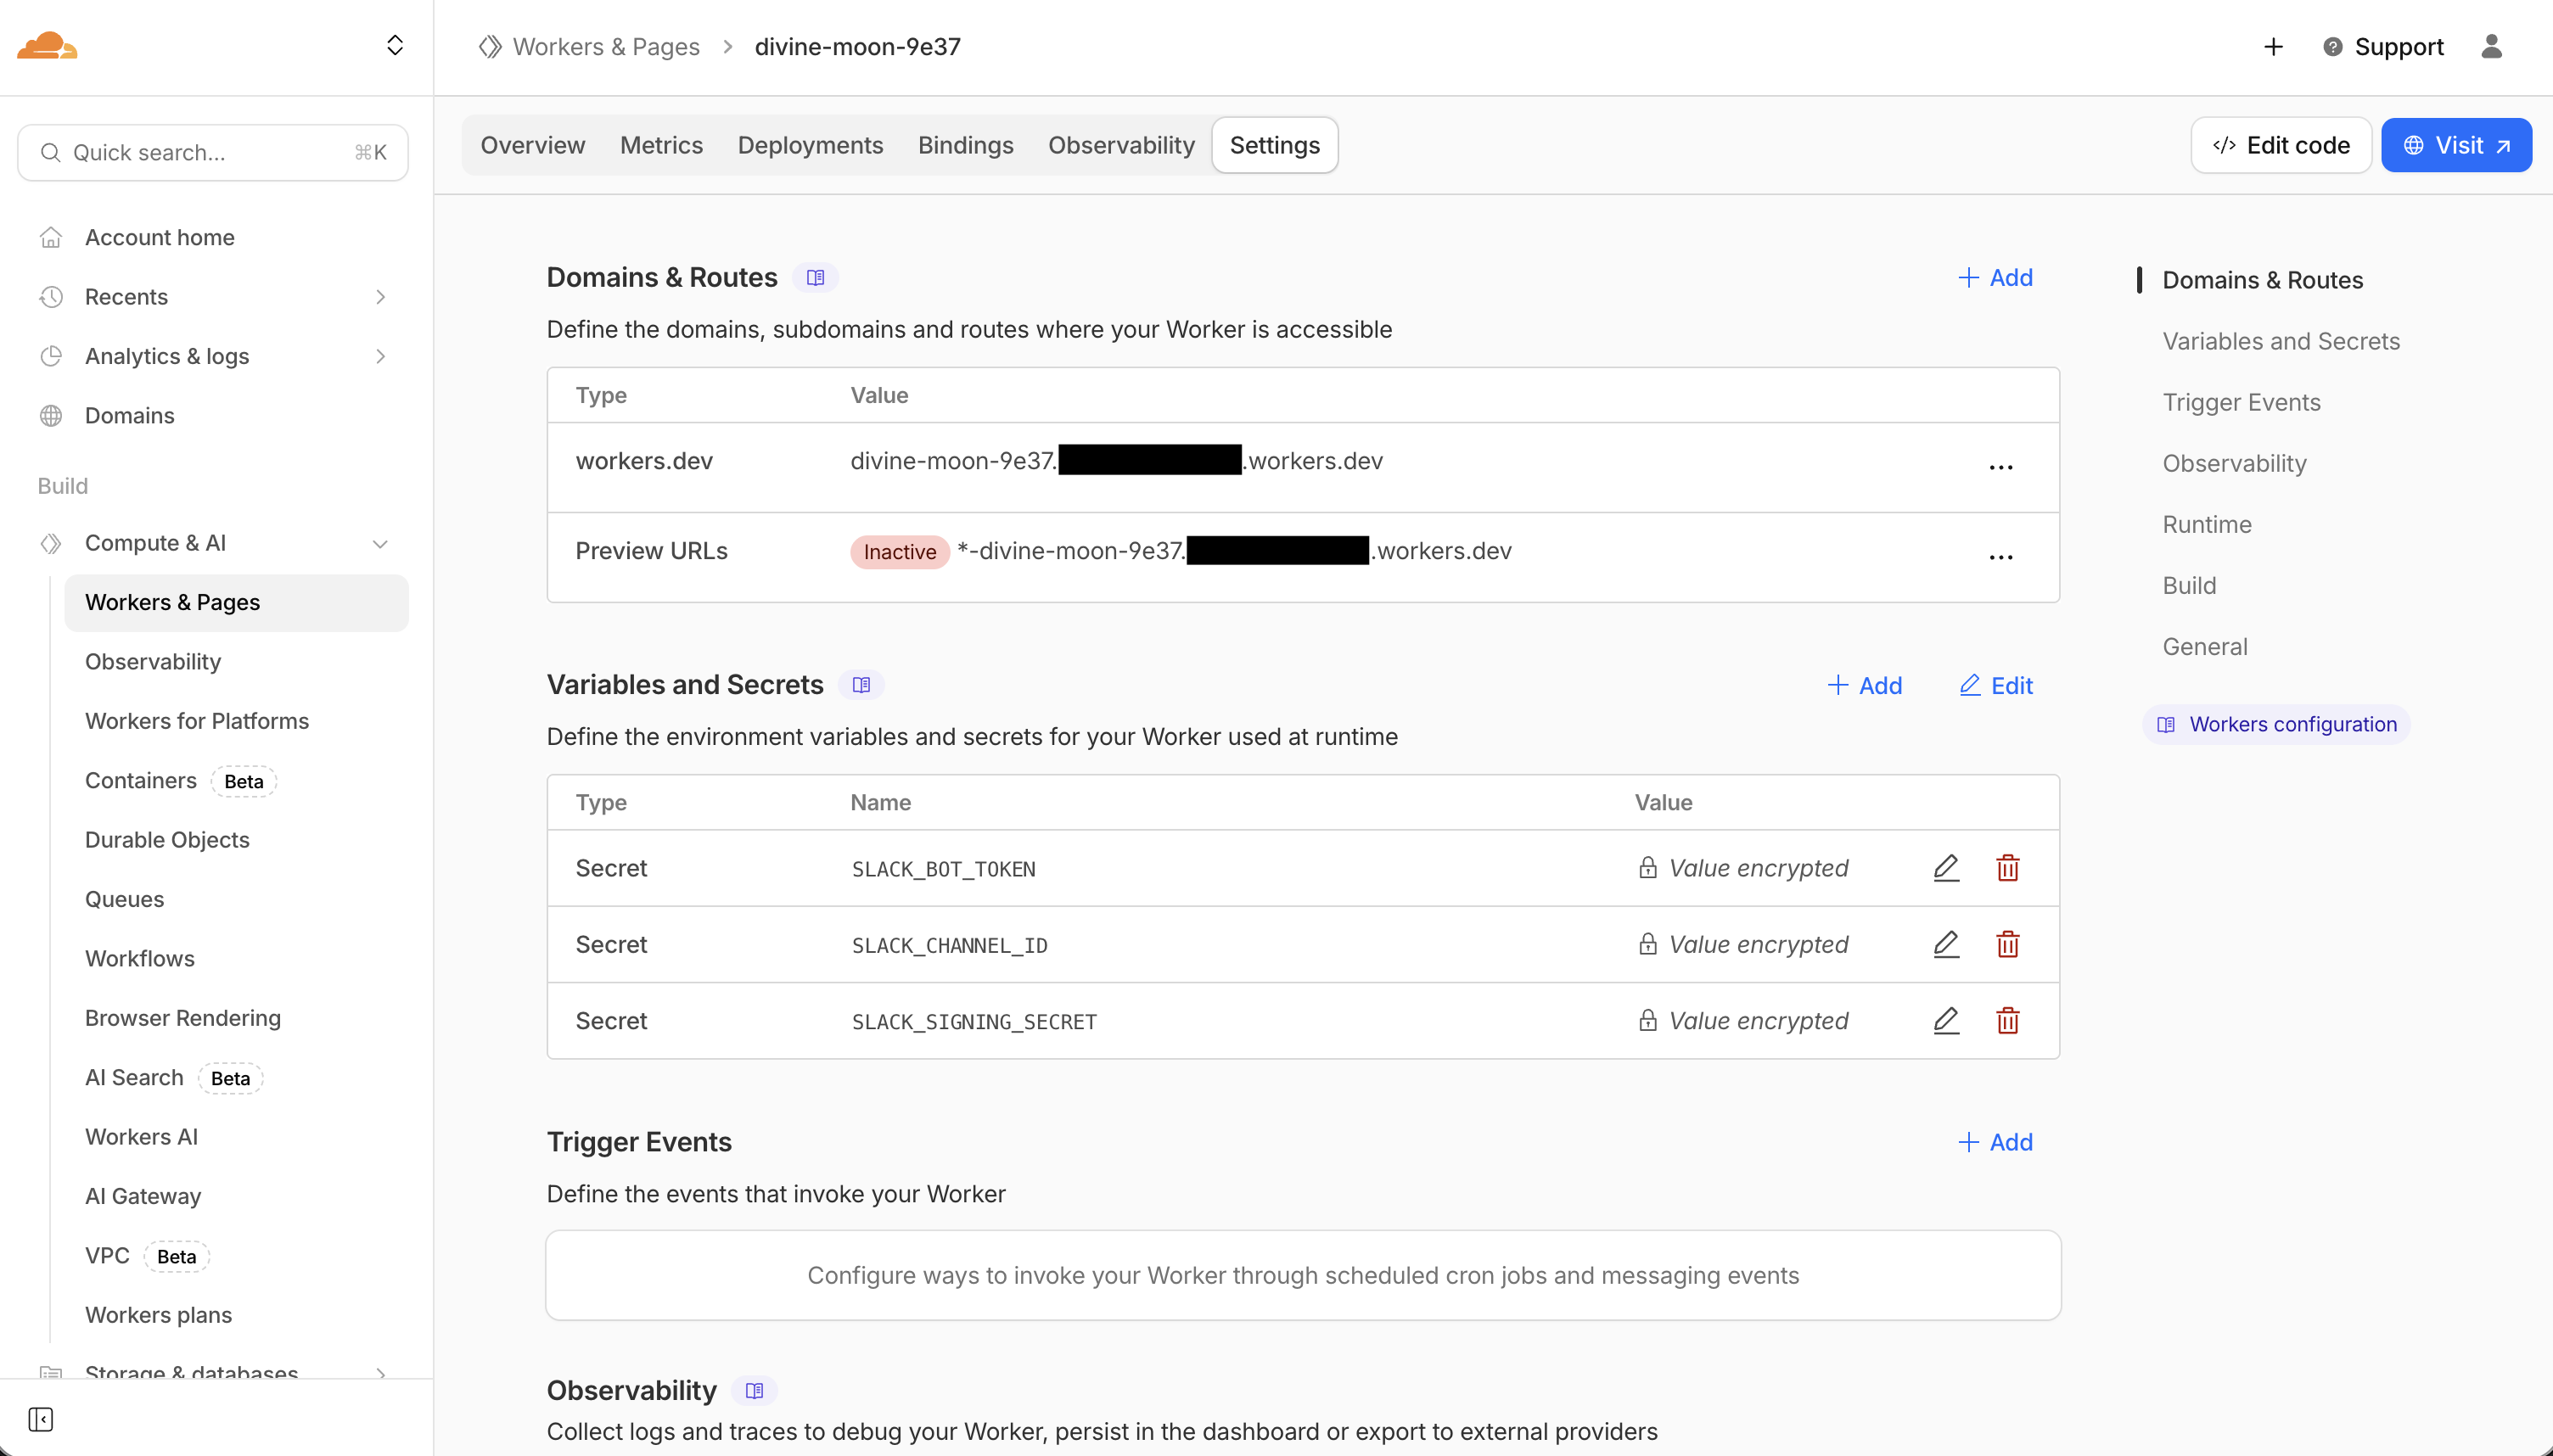2553x1456 pixels.
Task: Edit the SLACK_BOT_TOKEN secret value
Action: point(1946,868)
